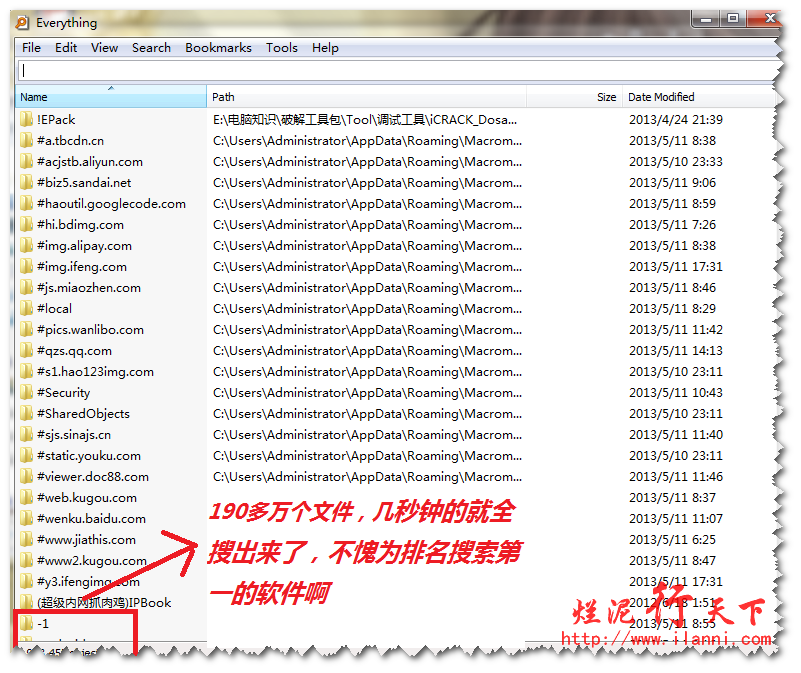
Task: Minimize the Everything window
Action: point(706,18)
